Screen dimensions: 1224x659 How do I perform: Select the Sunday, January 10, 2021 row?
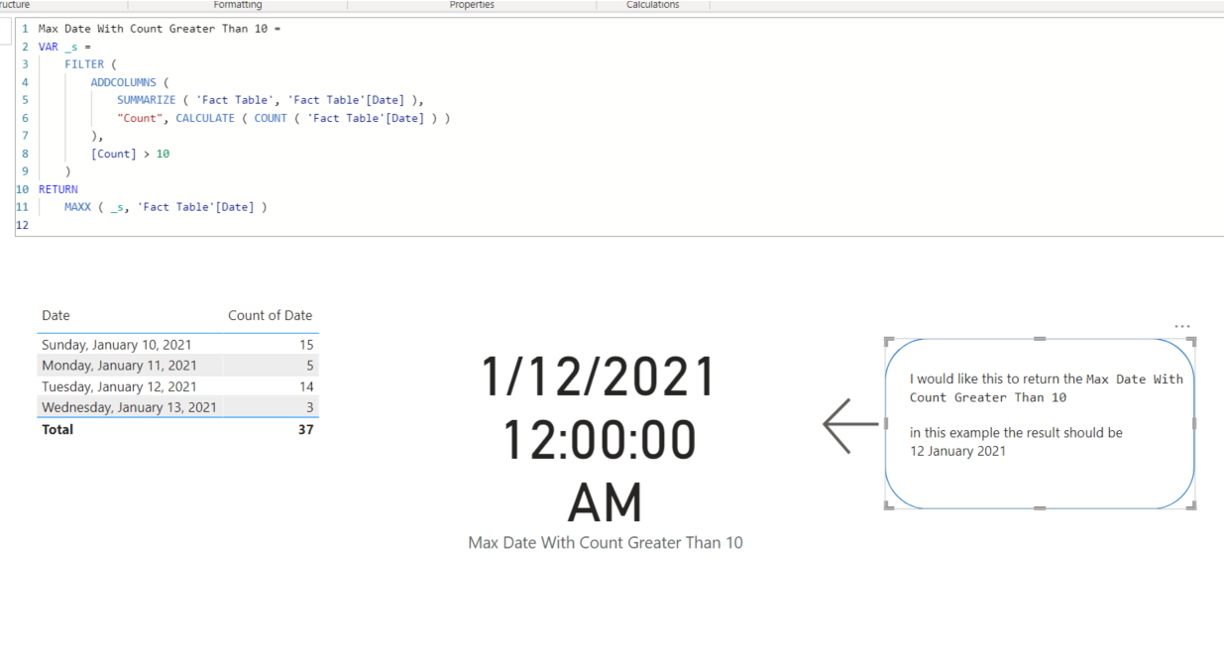coord(177,344)
